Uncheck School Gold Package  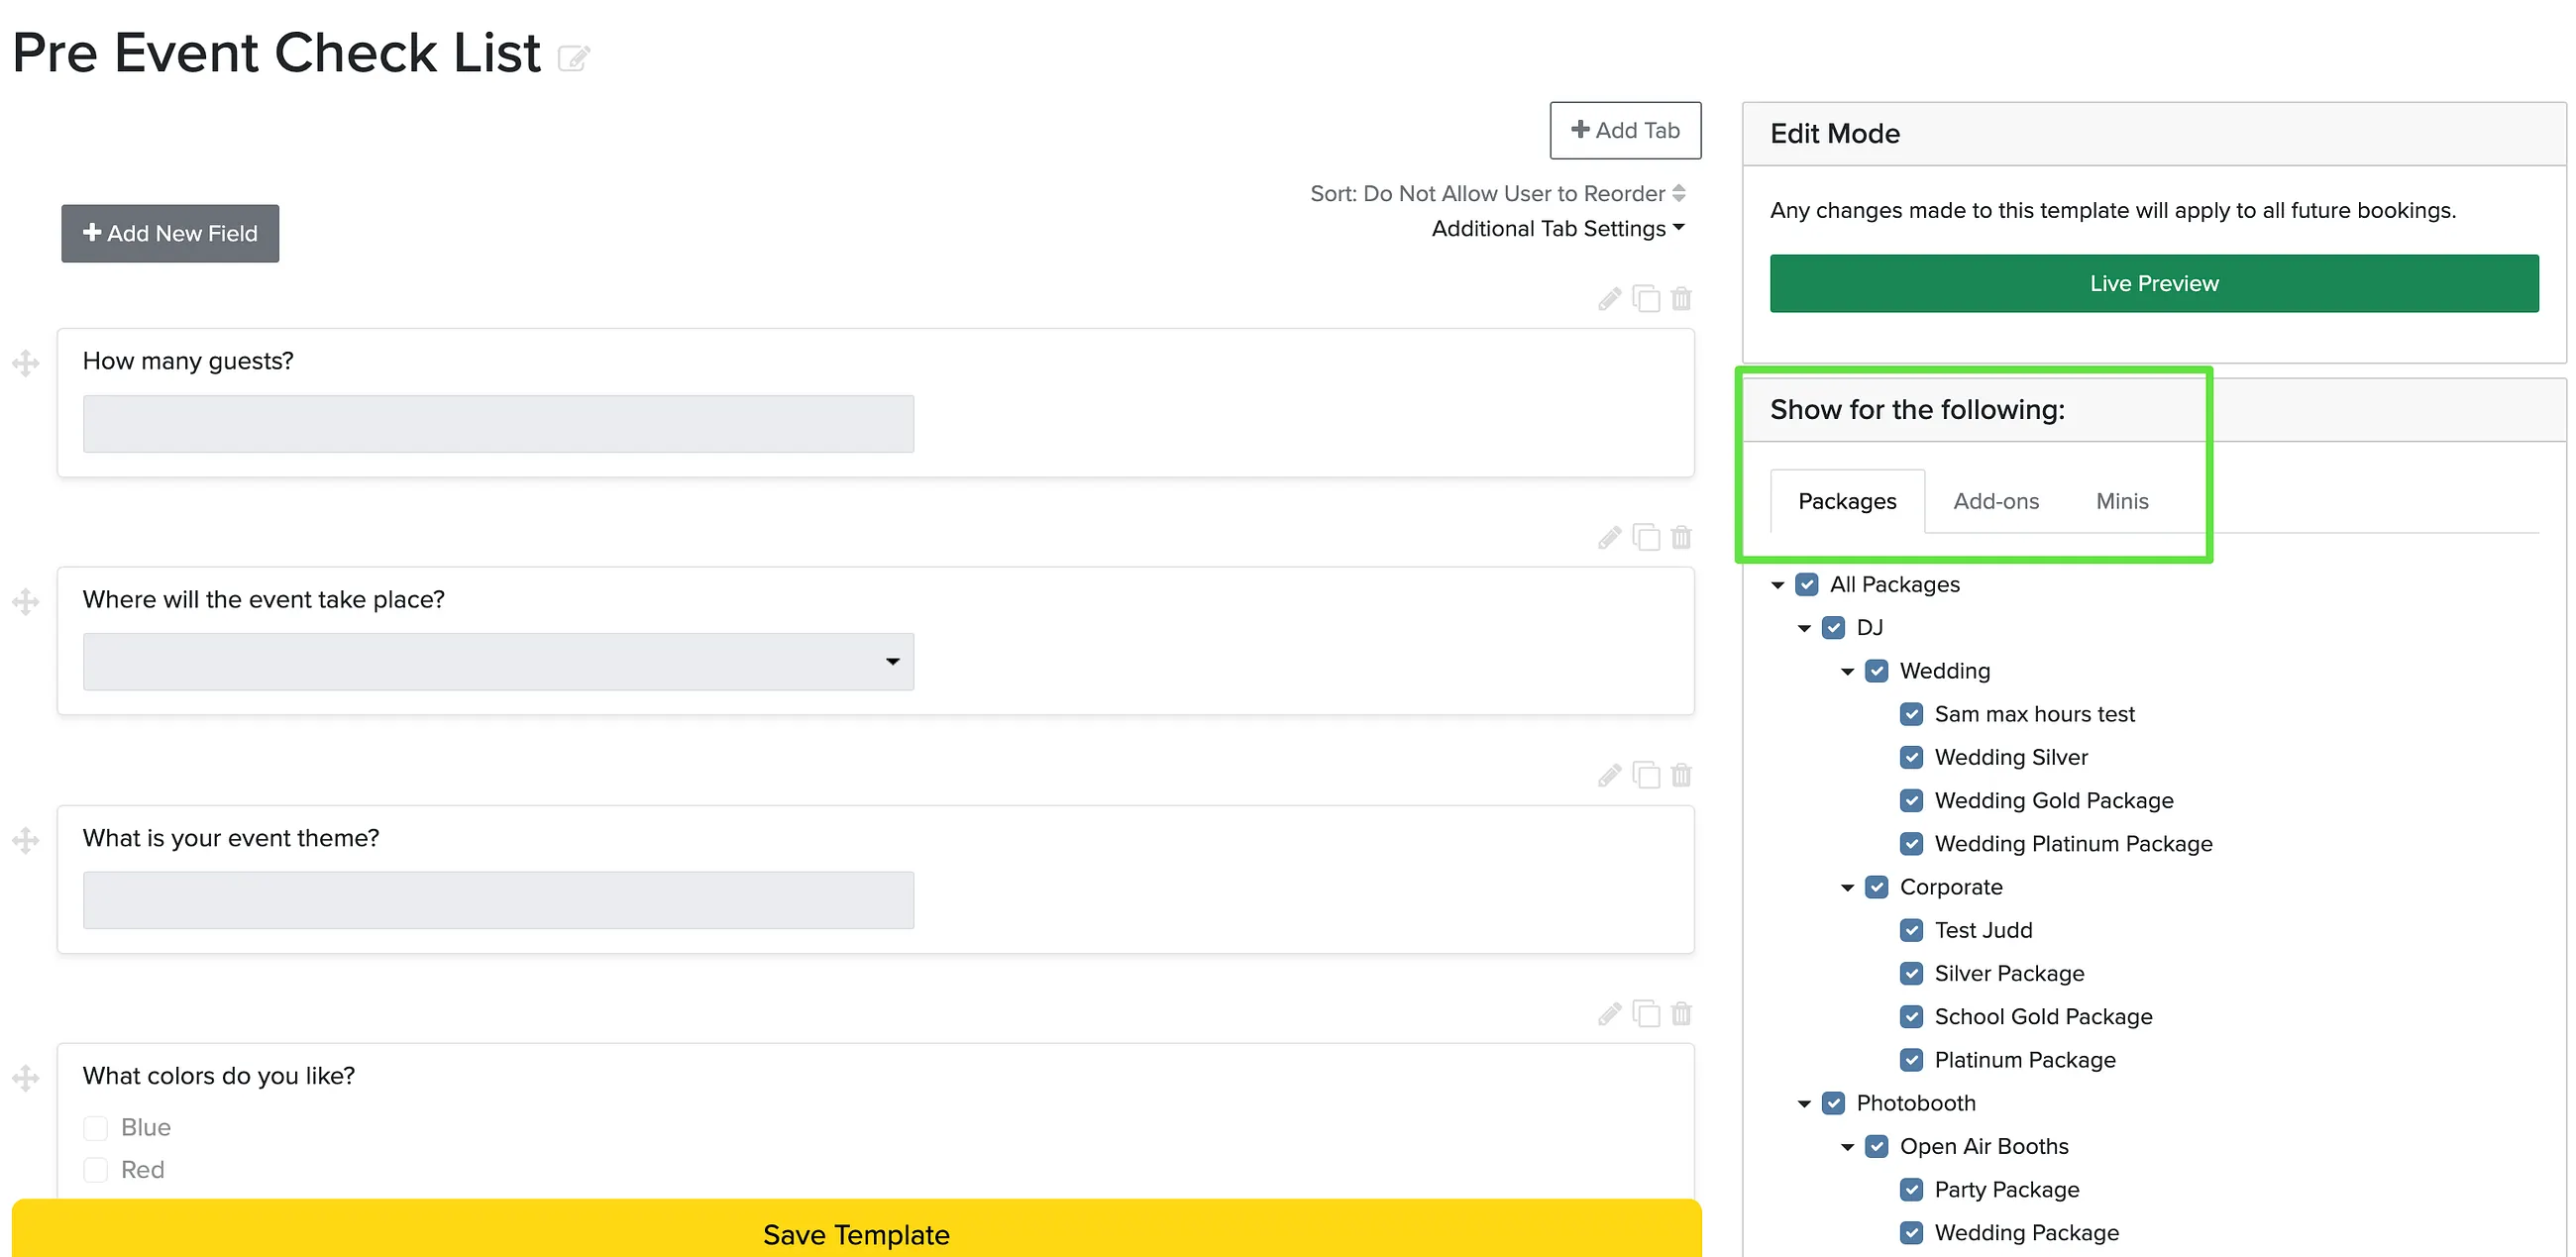pos(1912,1017)
